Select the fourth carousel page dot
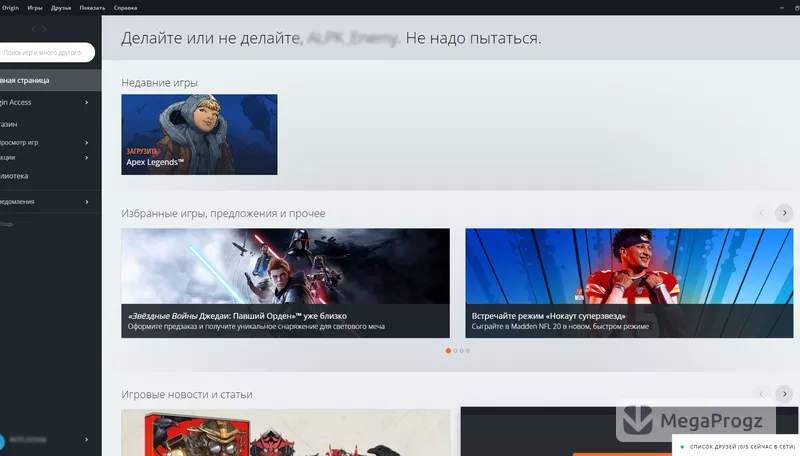 click(467, 351)
